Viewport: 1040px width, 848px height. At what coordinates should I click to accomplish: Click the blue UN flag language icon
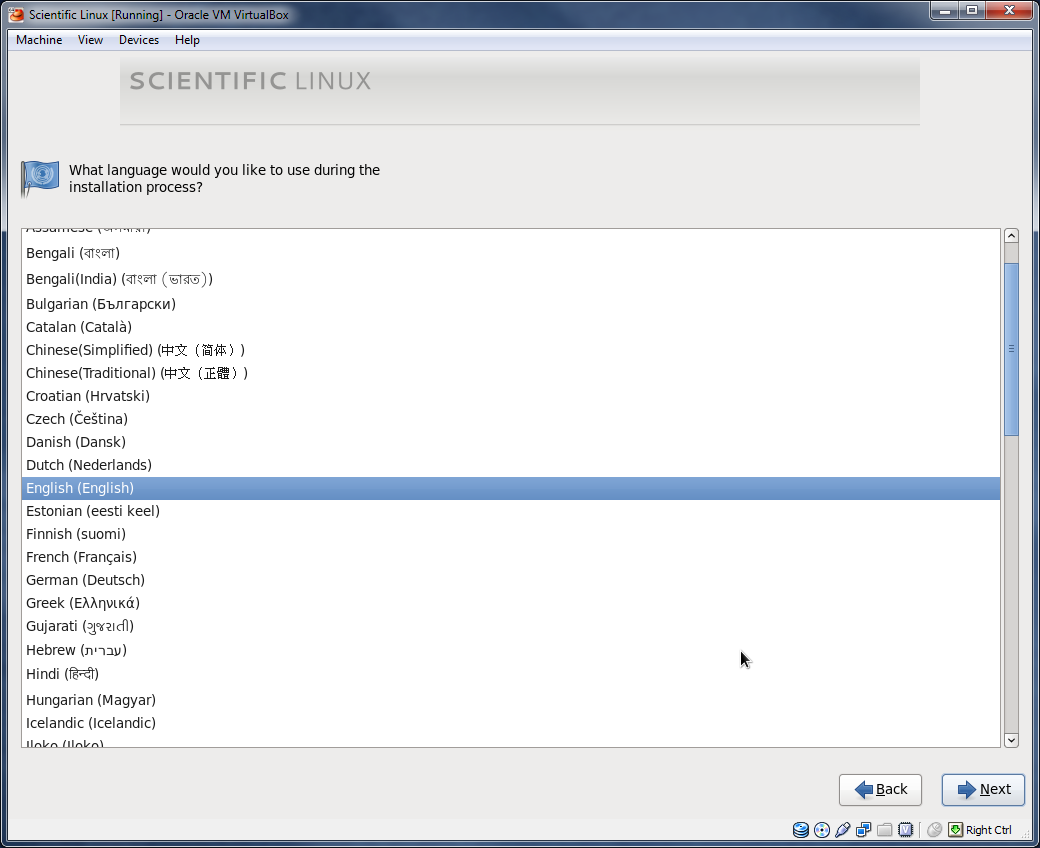(40, 179)
